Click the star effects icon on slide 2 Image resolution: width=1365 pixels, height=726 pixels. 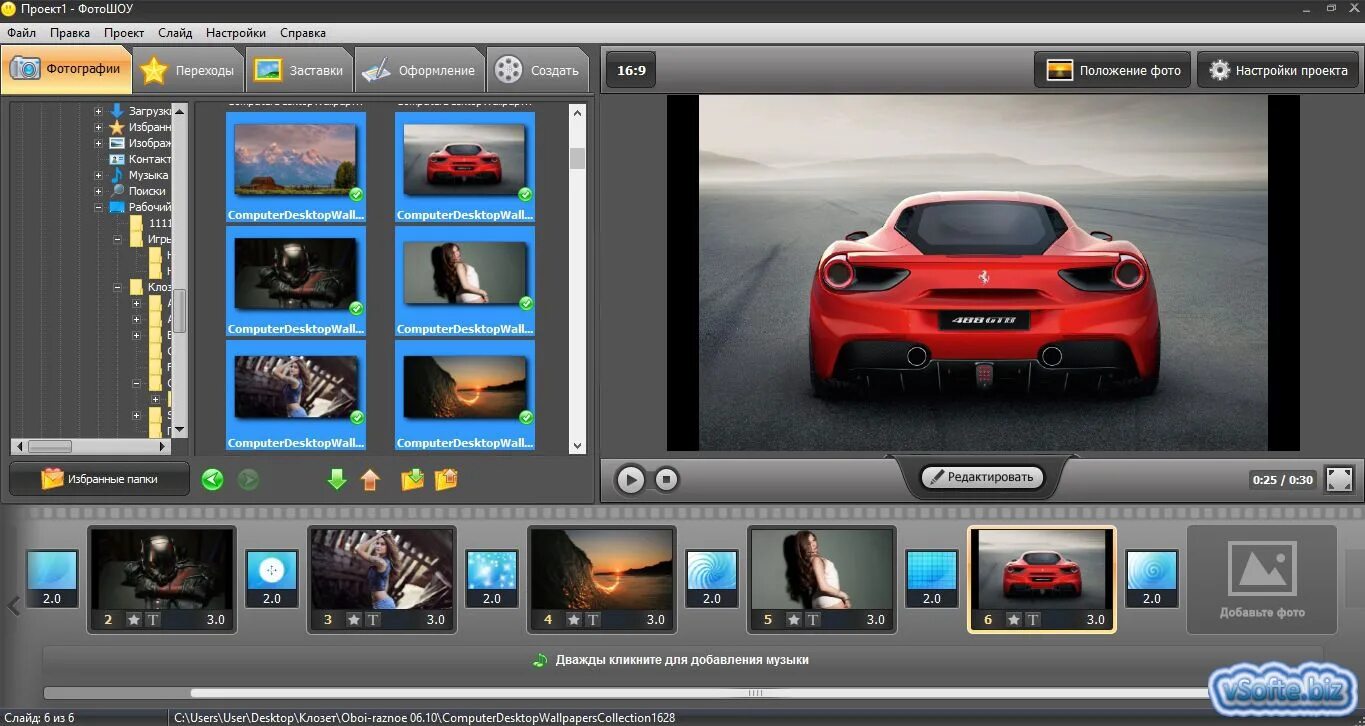[134, 620]
